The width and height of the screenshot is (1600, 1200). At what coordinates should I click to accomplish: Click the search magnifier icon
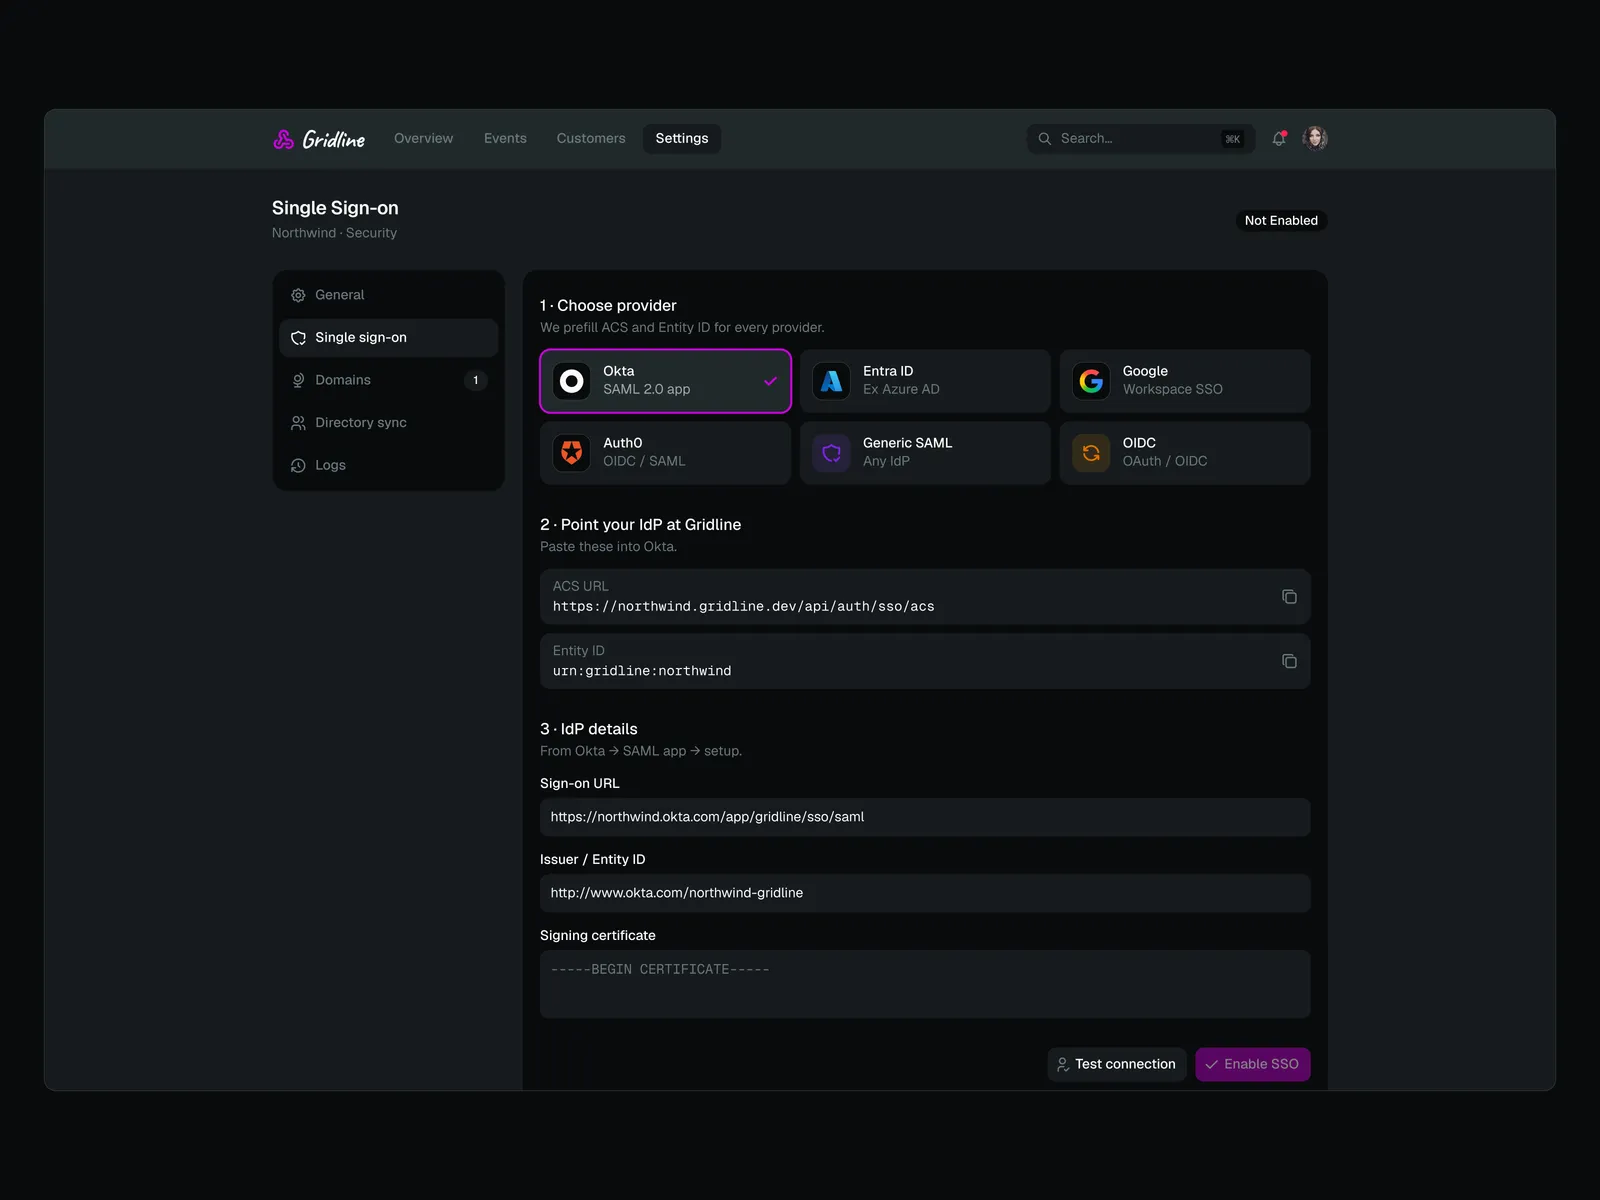coord(1044,139)
